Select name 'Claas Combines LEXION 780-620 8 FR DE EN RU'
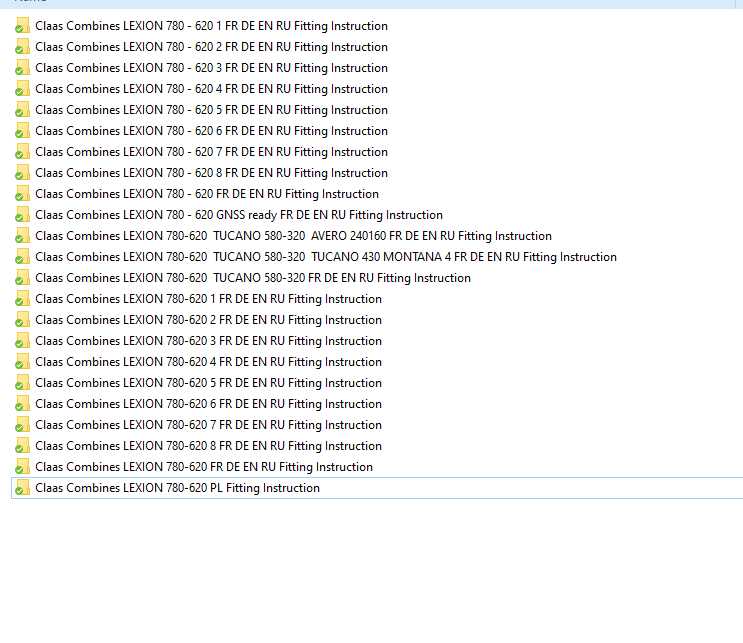 click(x=208, y=445)
